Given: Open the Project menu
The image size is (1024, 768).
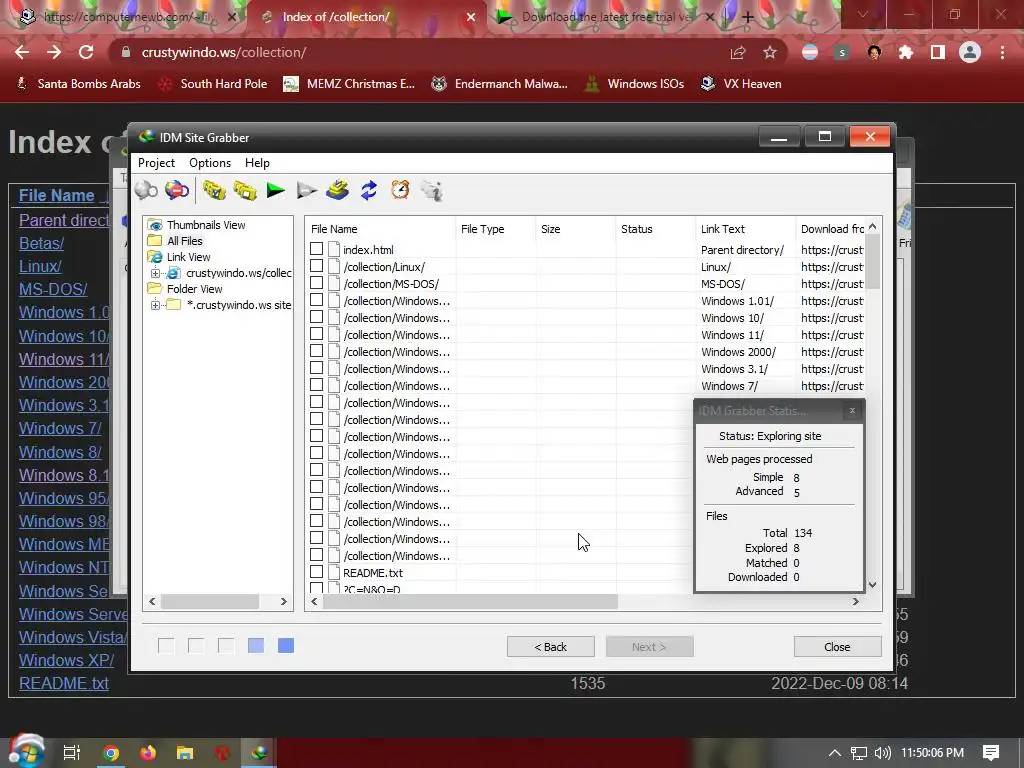Looking at the screenshot, I should [156, 163].
